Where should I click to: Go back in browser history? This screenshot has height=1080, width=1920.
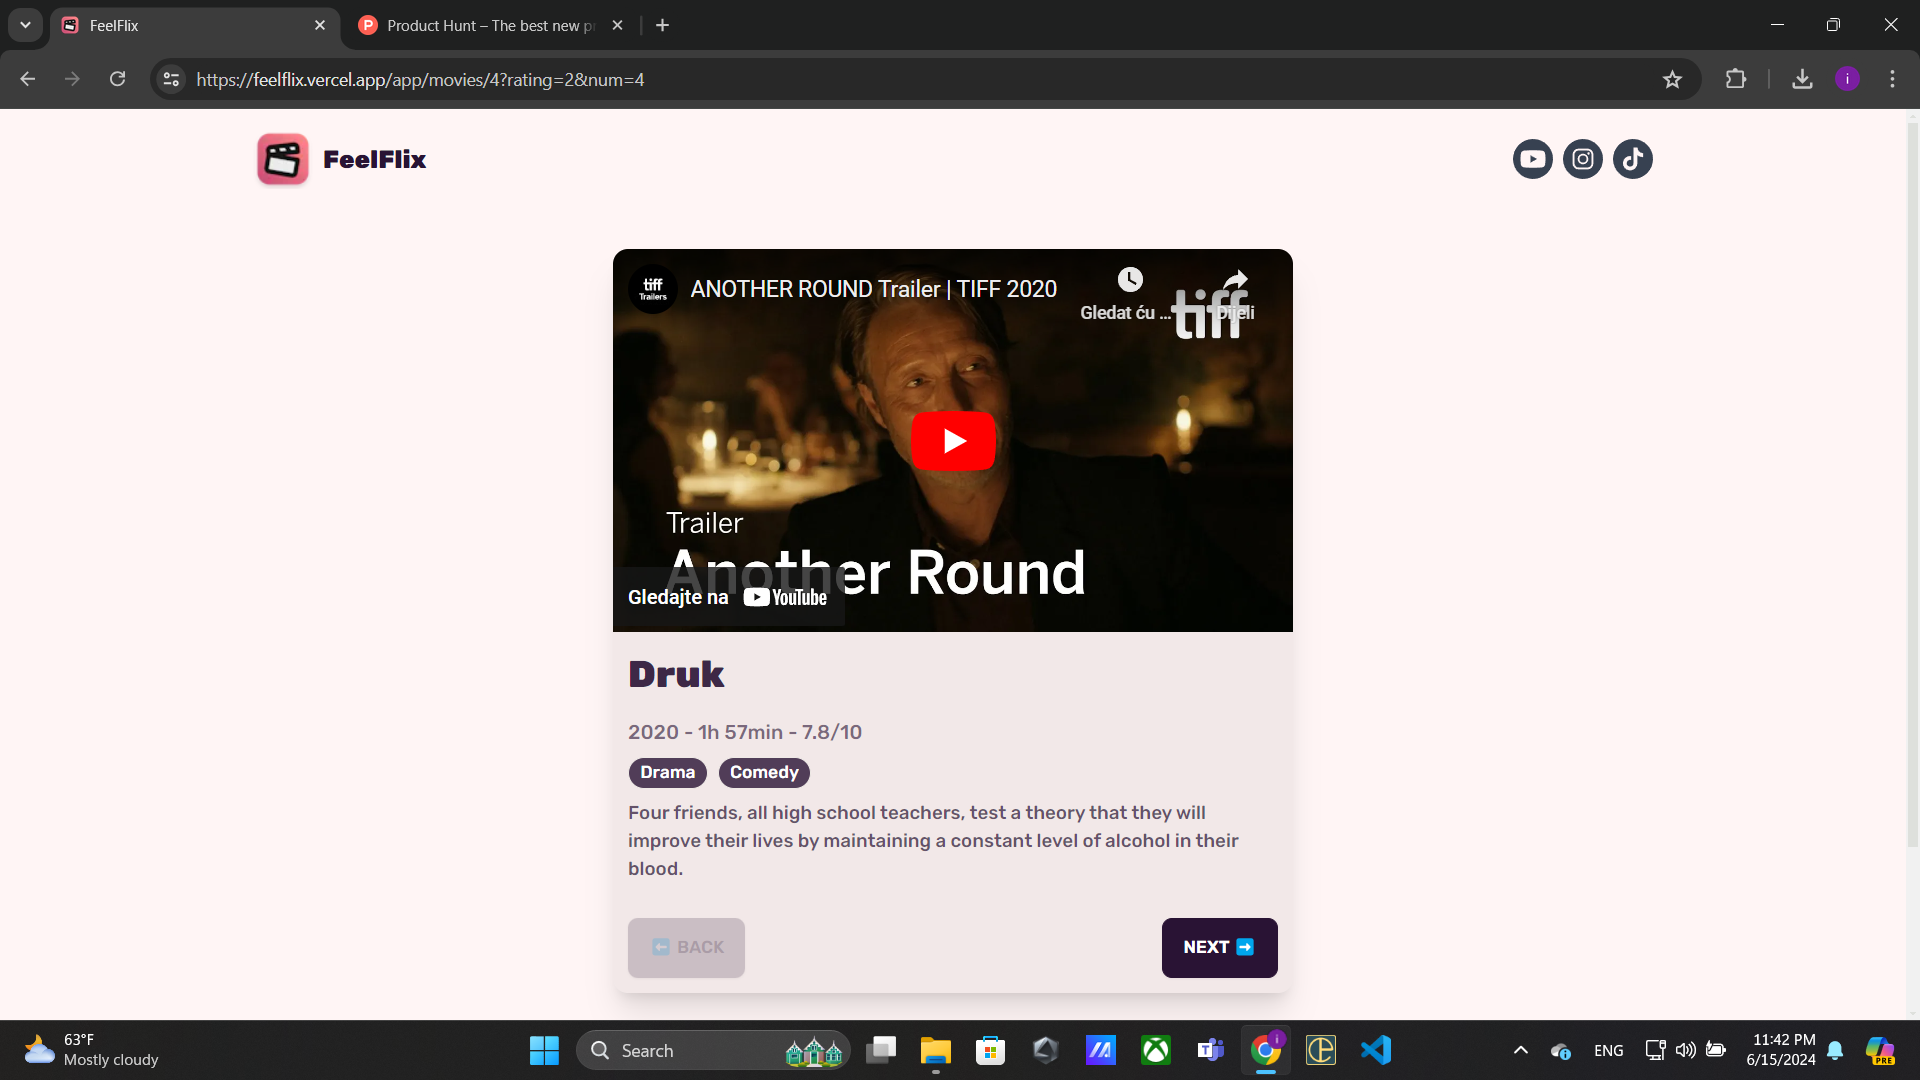[x=27, y=79]
